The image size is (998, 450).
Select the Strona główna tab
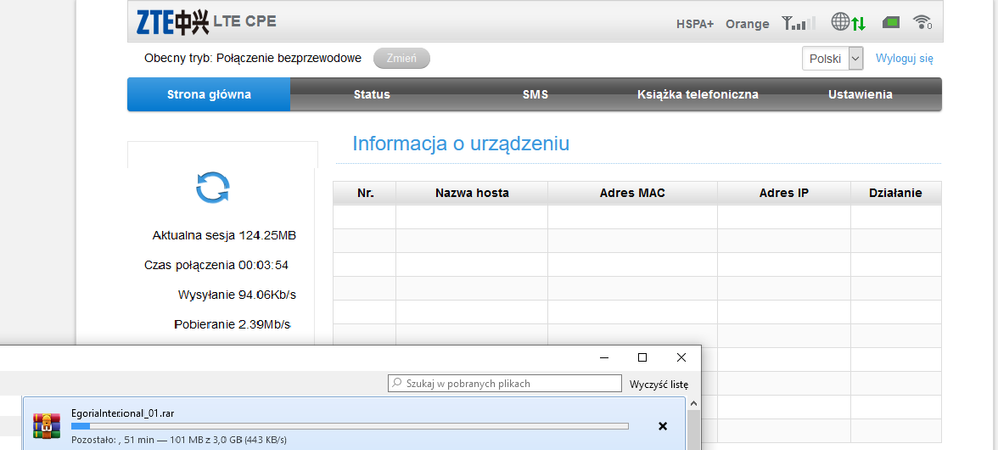(x=209, y=95)
